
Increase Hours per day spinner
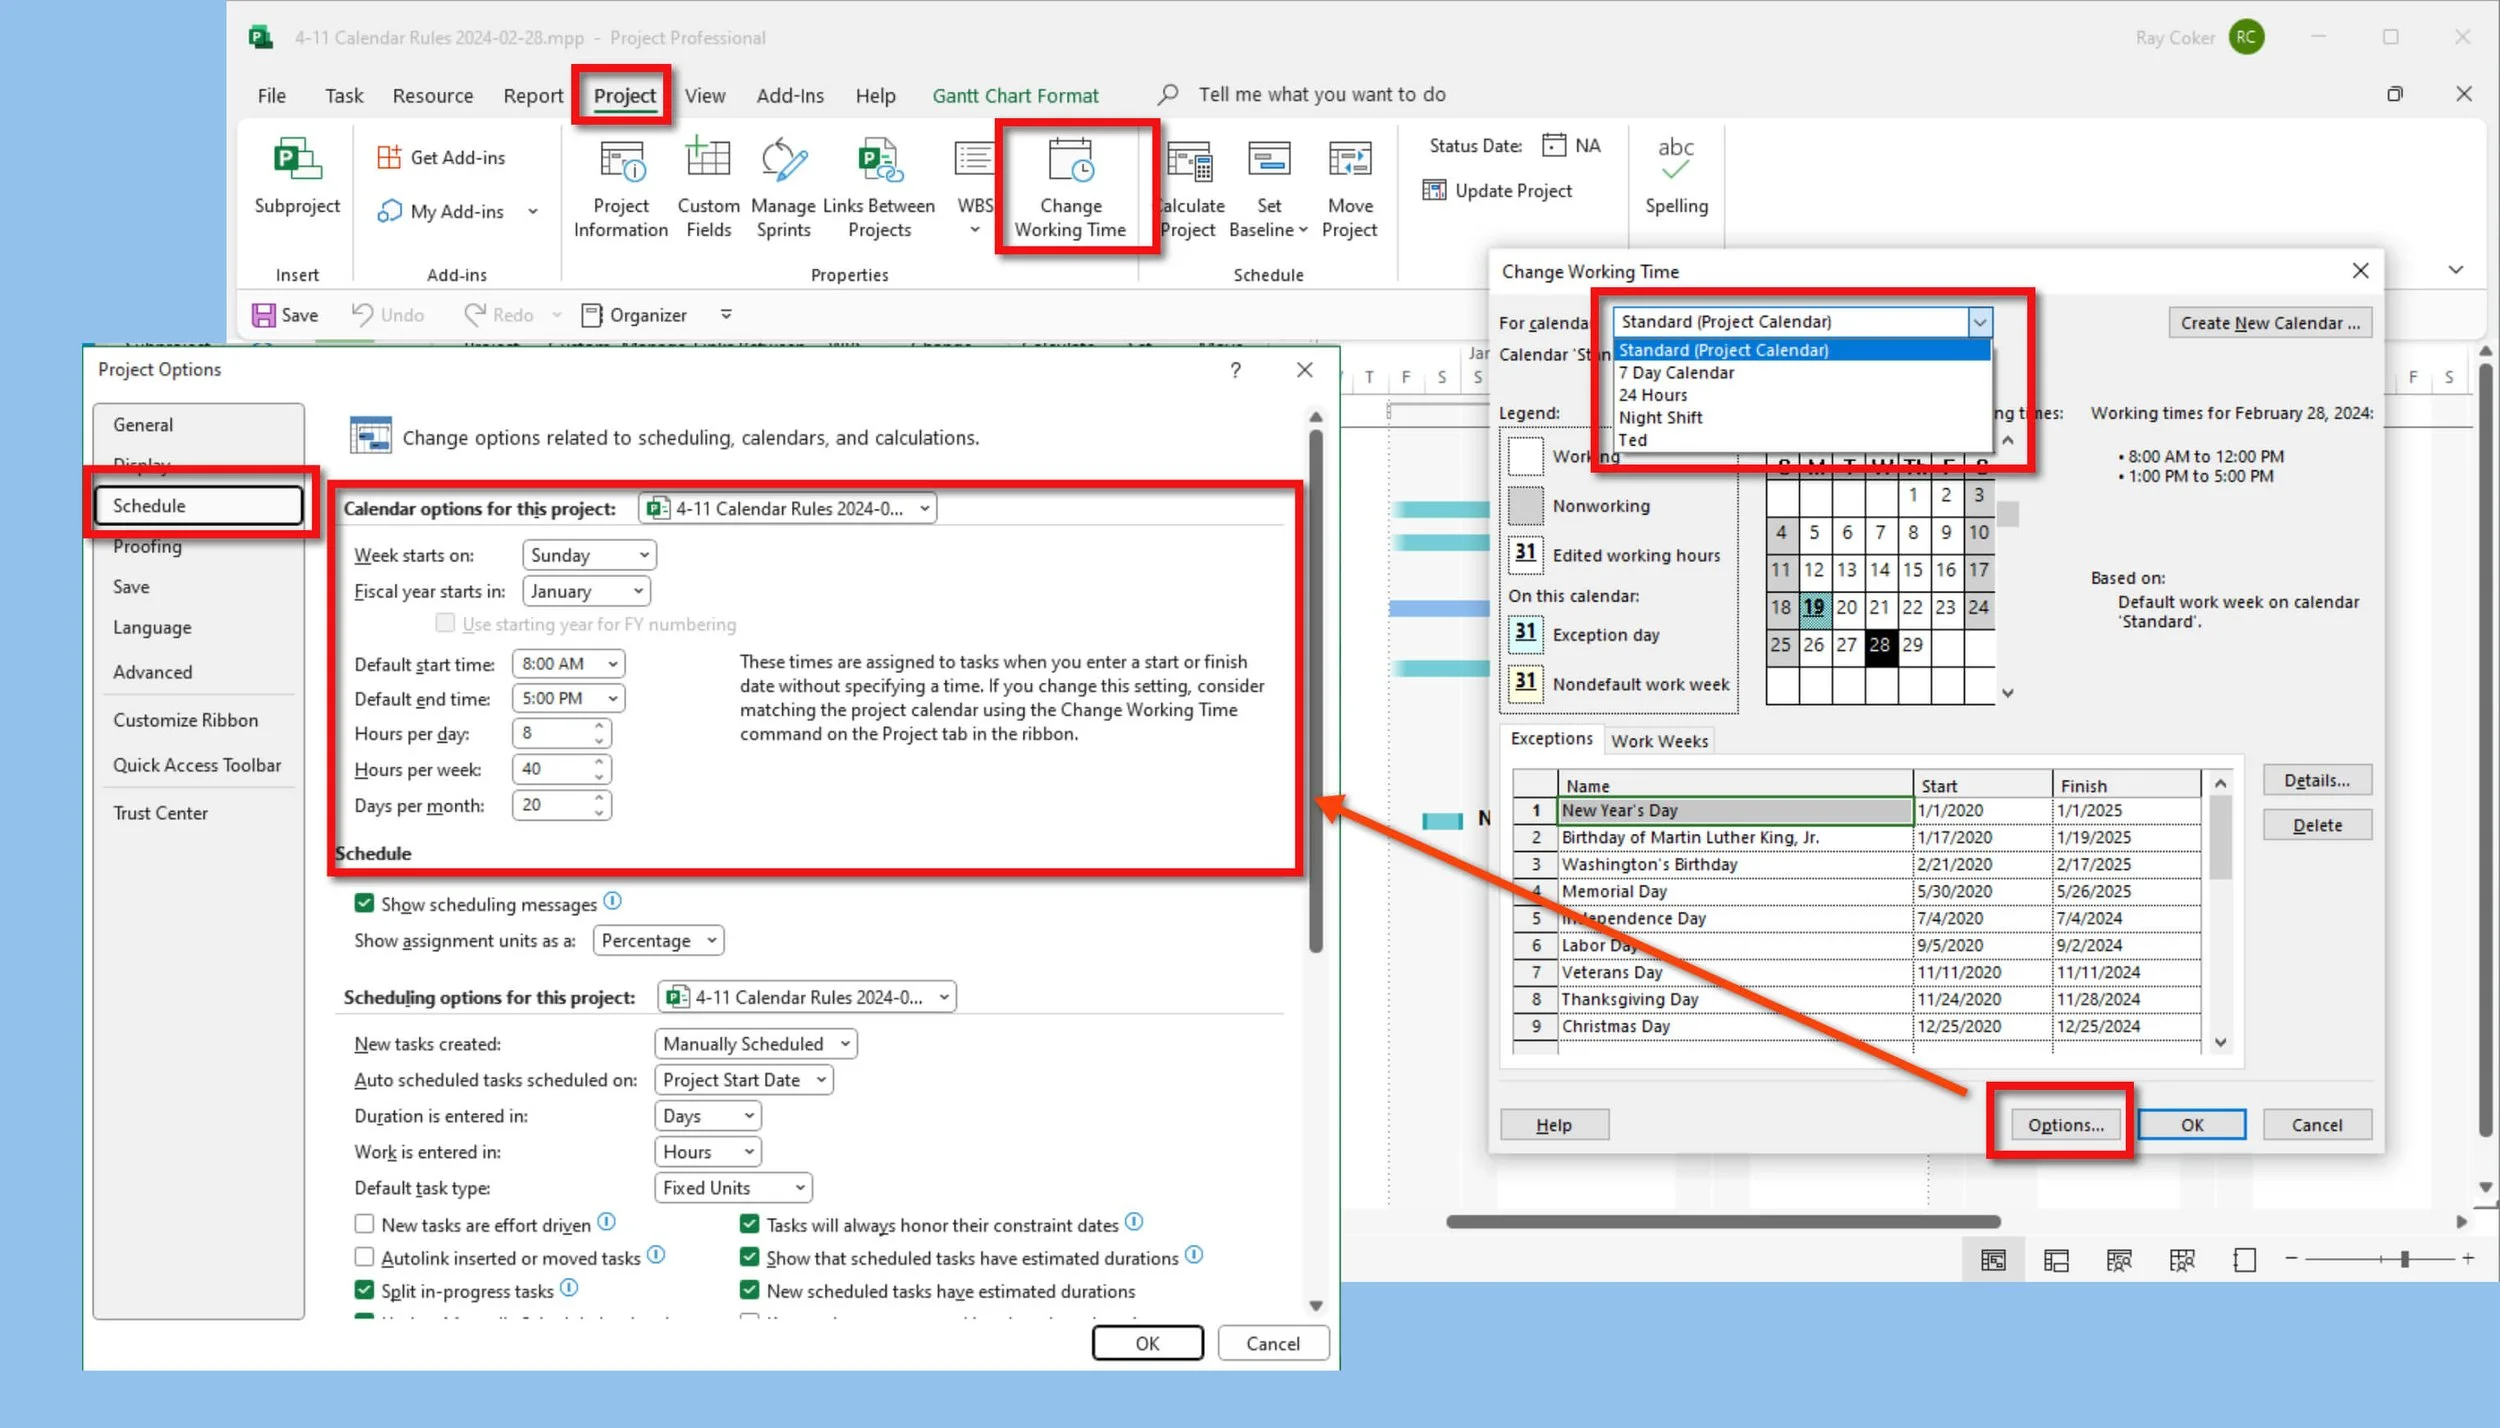pos(598,726)
